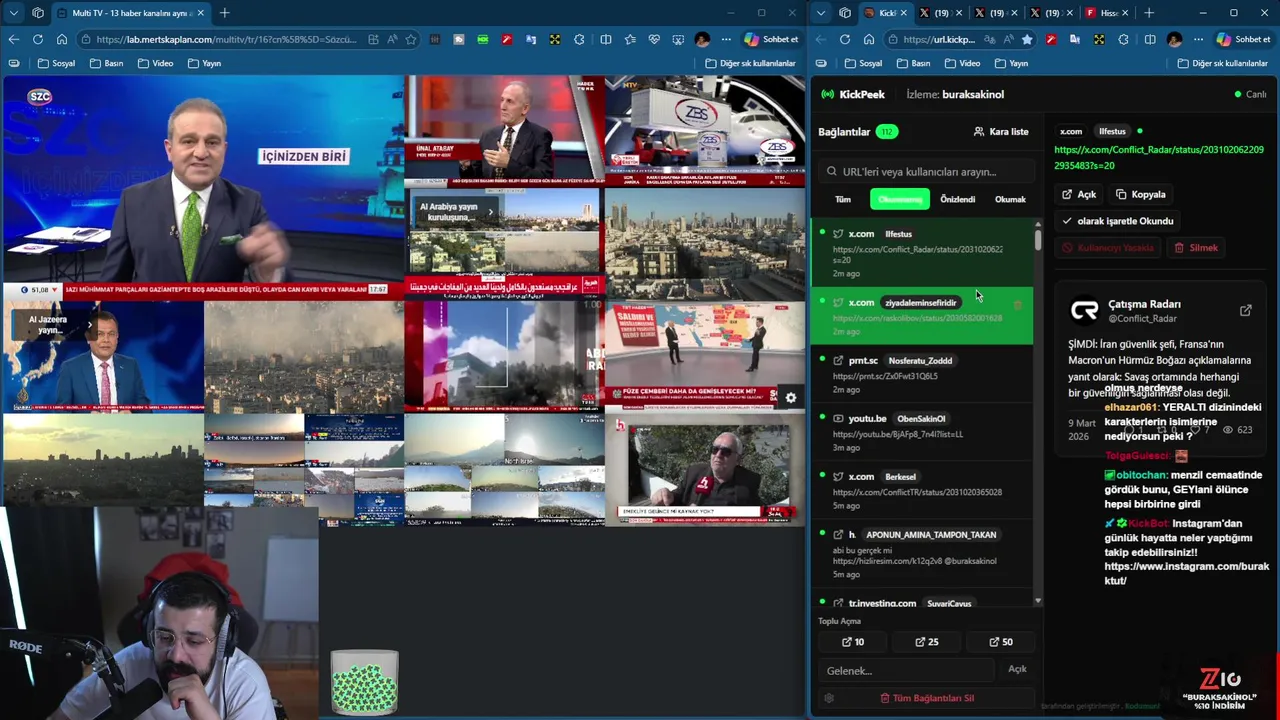Image resolution: width=1280 pixels, height=720 pixels.
Task: Open the tab search dropdown in the left browser
Action: [13, 13]
